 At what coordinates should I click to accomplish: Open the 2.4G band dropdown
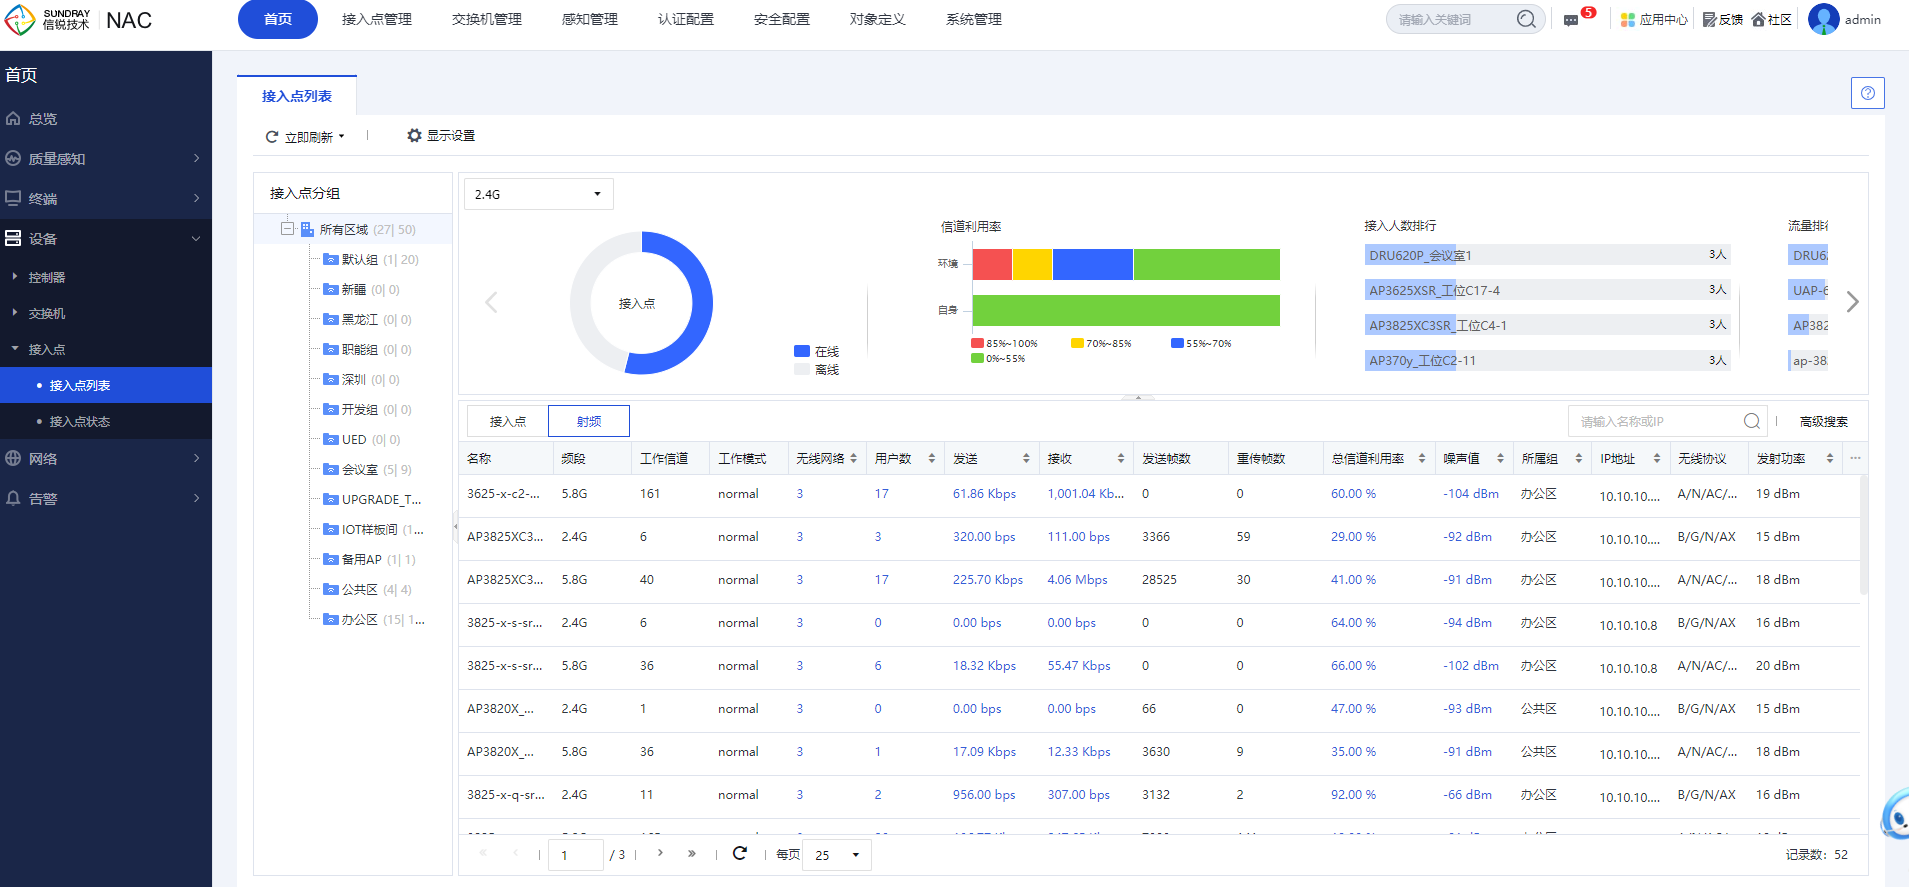tap(538, 194)
